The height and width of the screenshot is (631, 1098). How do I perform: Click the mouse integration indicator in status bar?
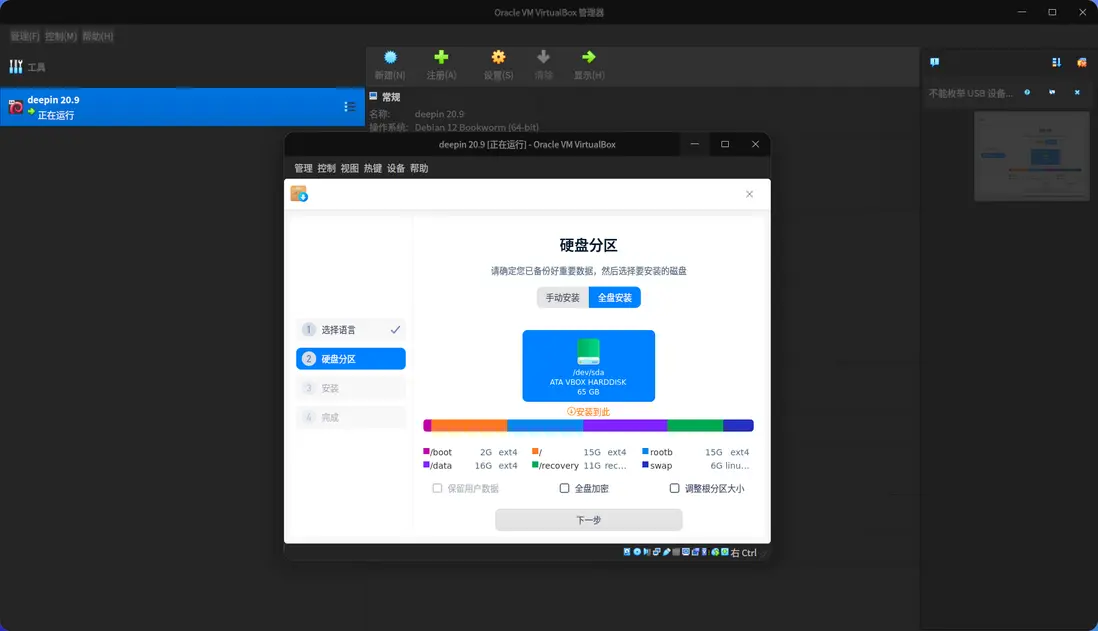(x=715, y=552)
